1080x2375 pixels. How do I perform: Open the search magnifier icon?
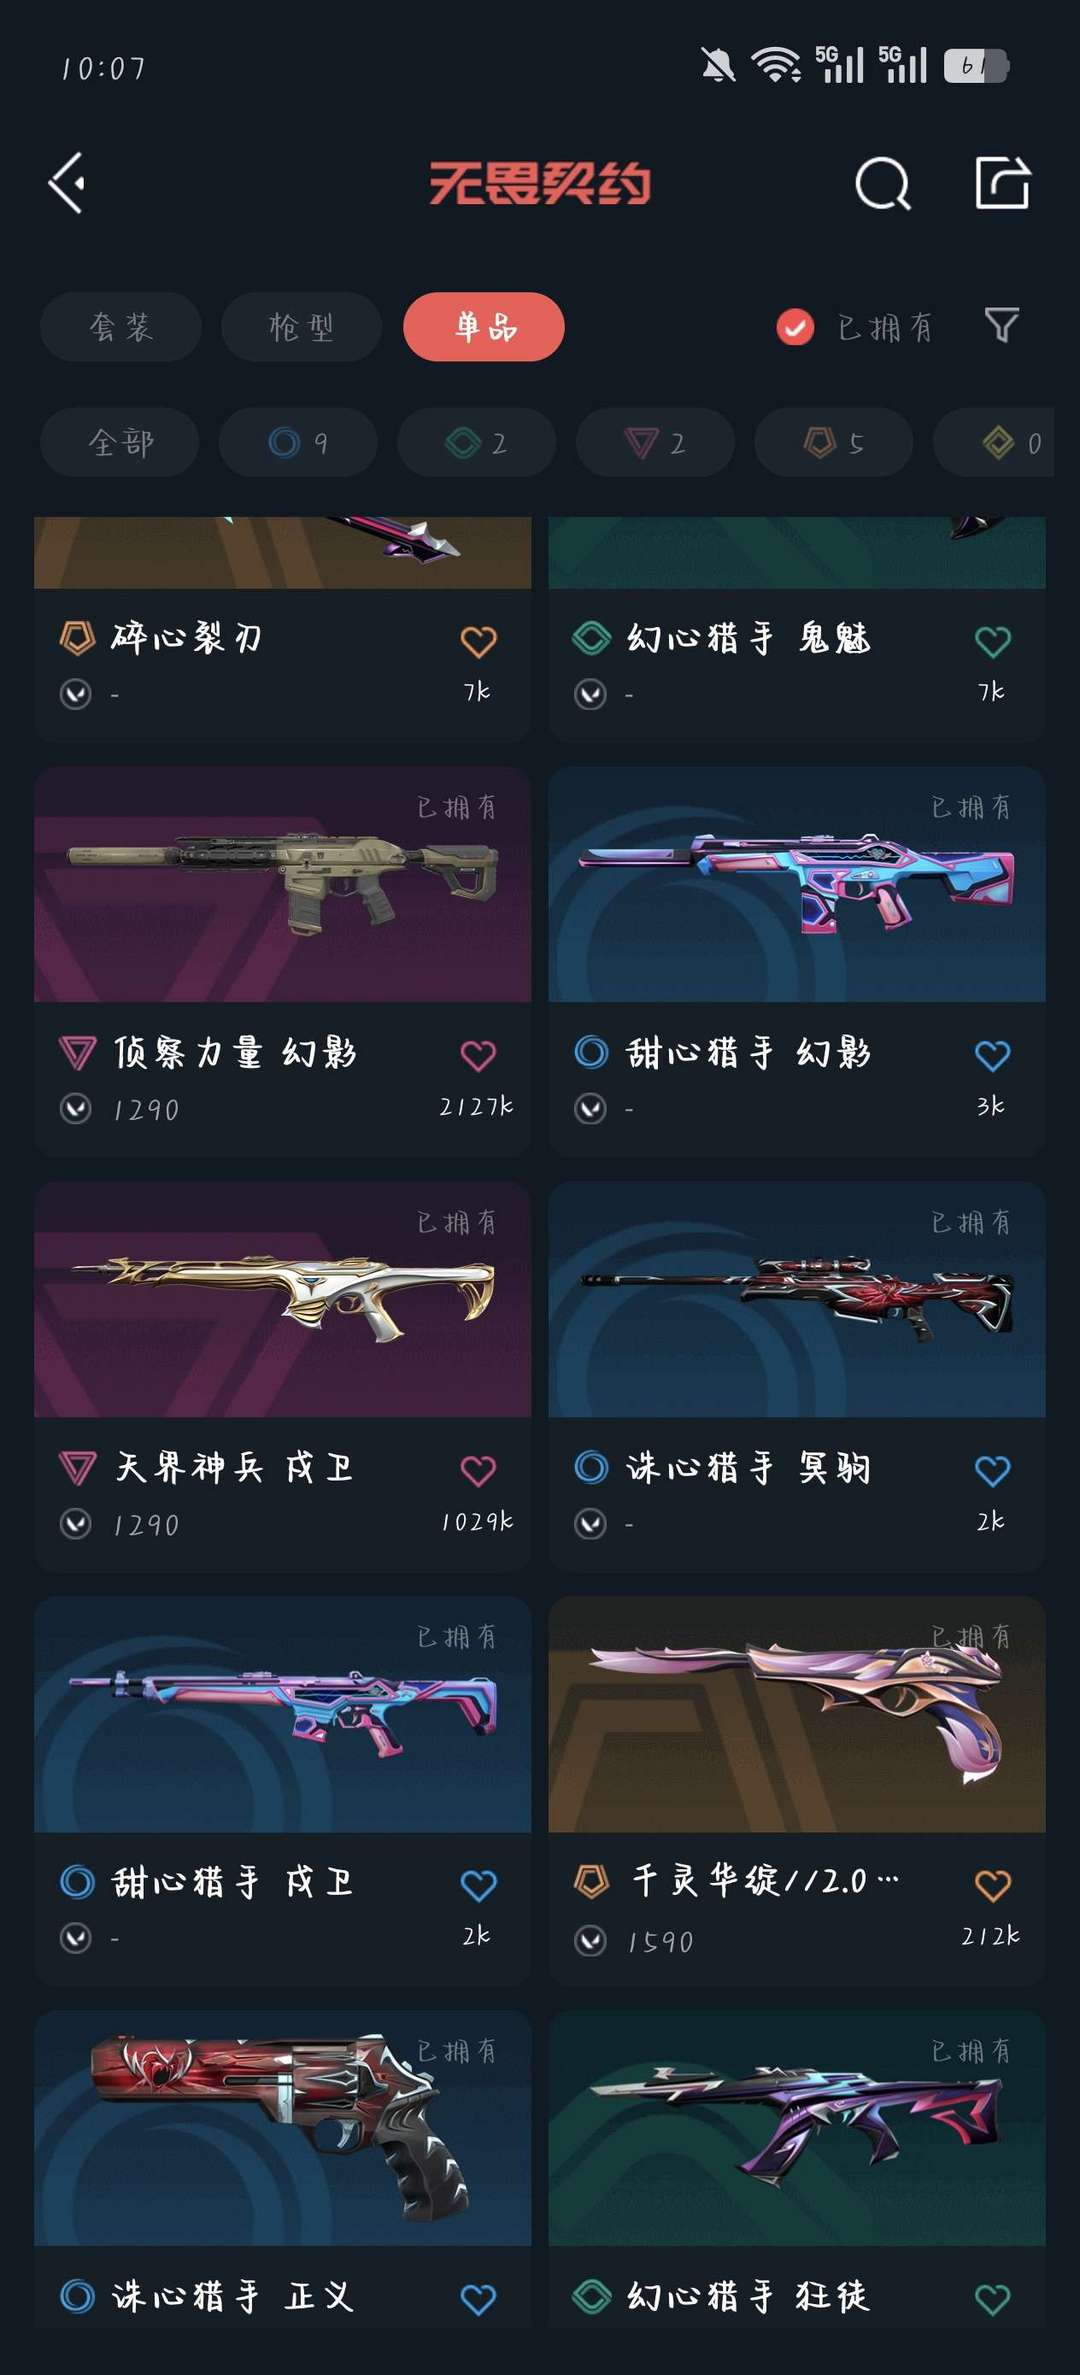coord(883,183)
